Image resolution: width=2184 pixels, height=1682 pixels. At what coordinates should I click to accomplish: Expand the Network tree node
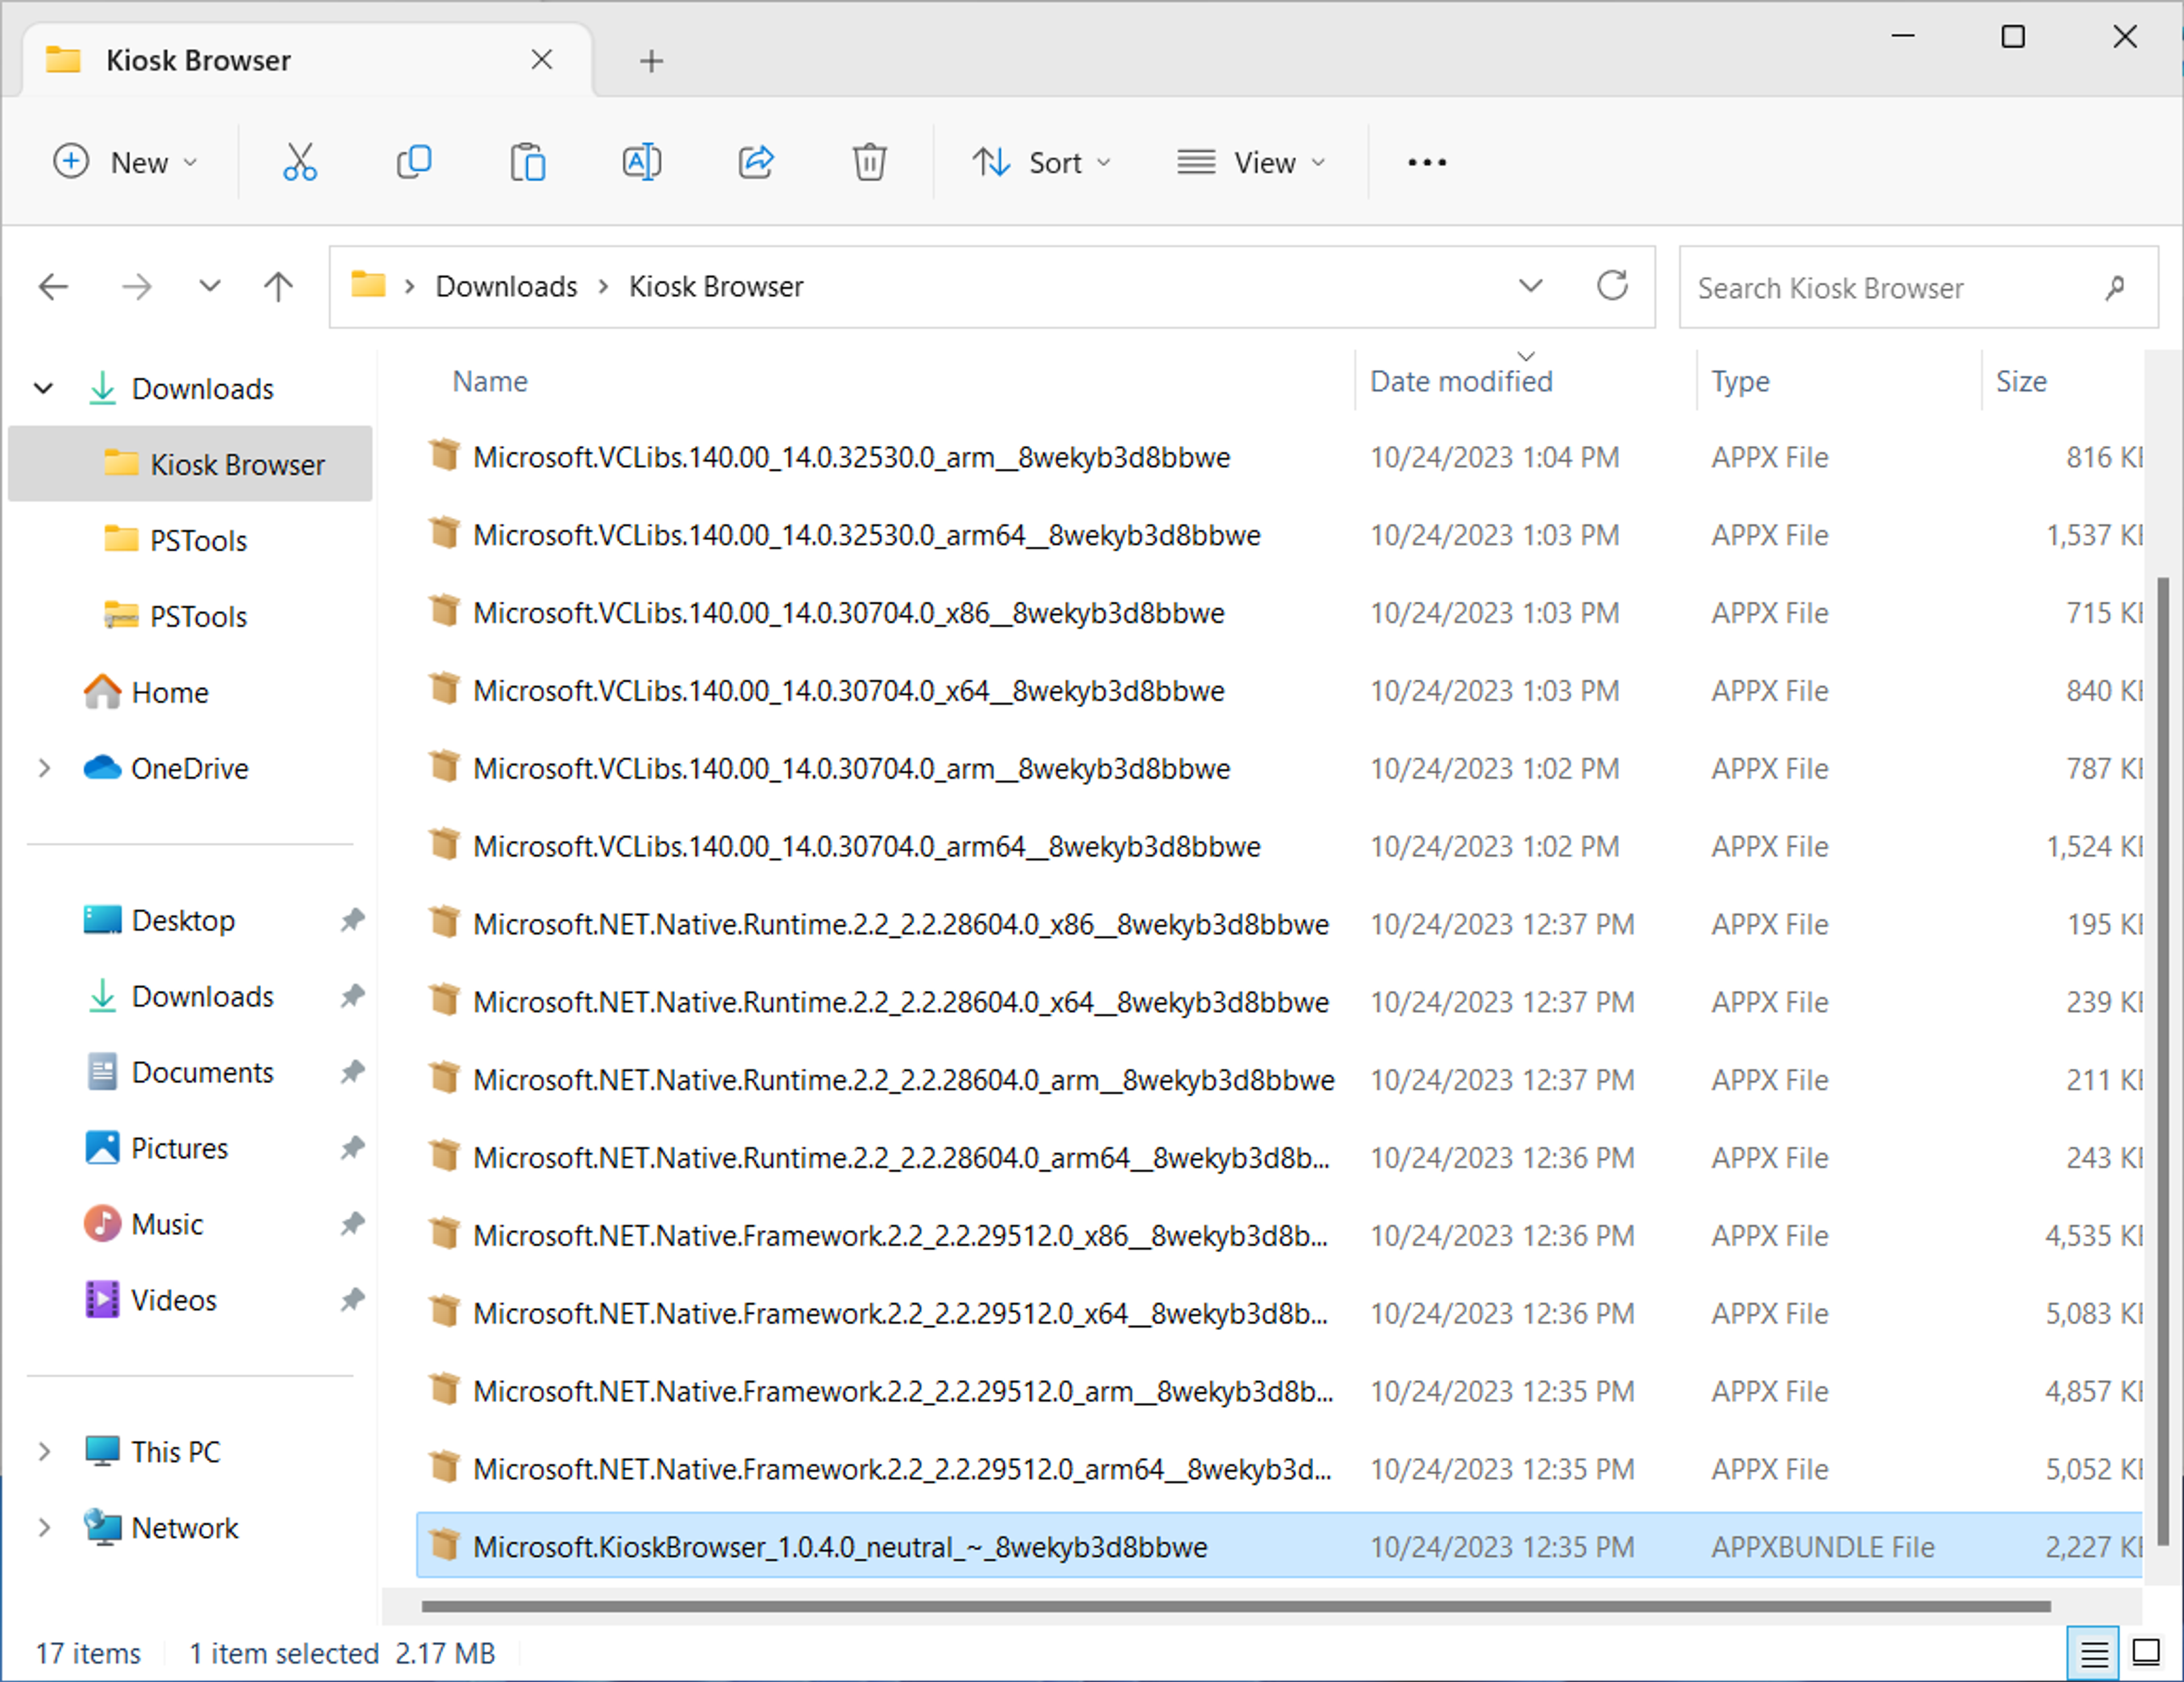tap(43, 1528)
